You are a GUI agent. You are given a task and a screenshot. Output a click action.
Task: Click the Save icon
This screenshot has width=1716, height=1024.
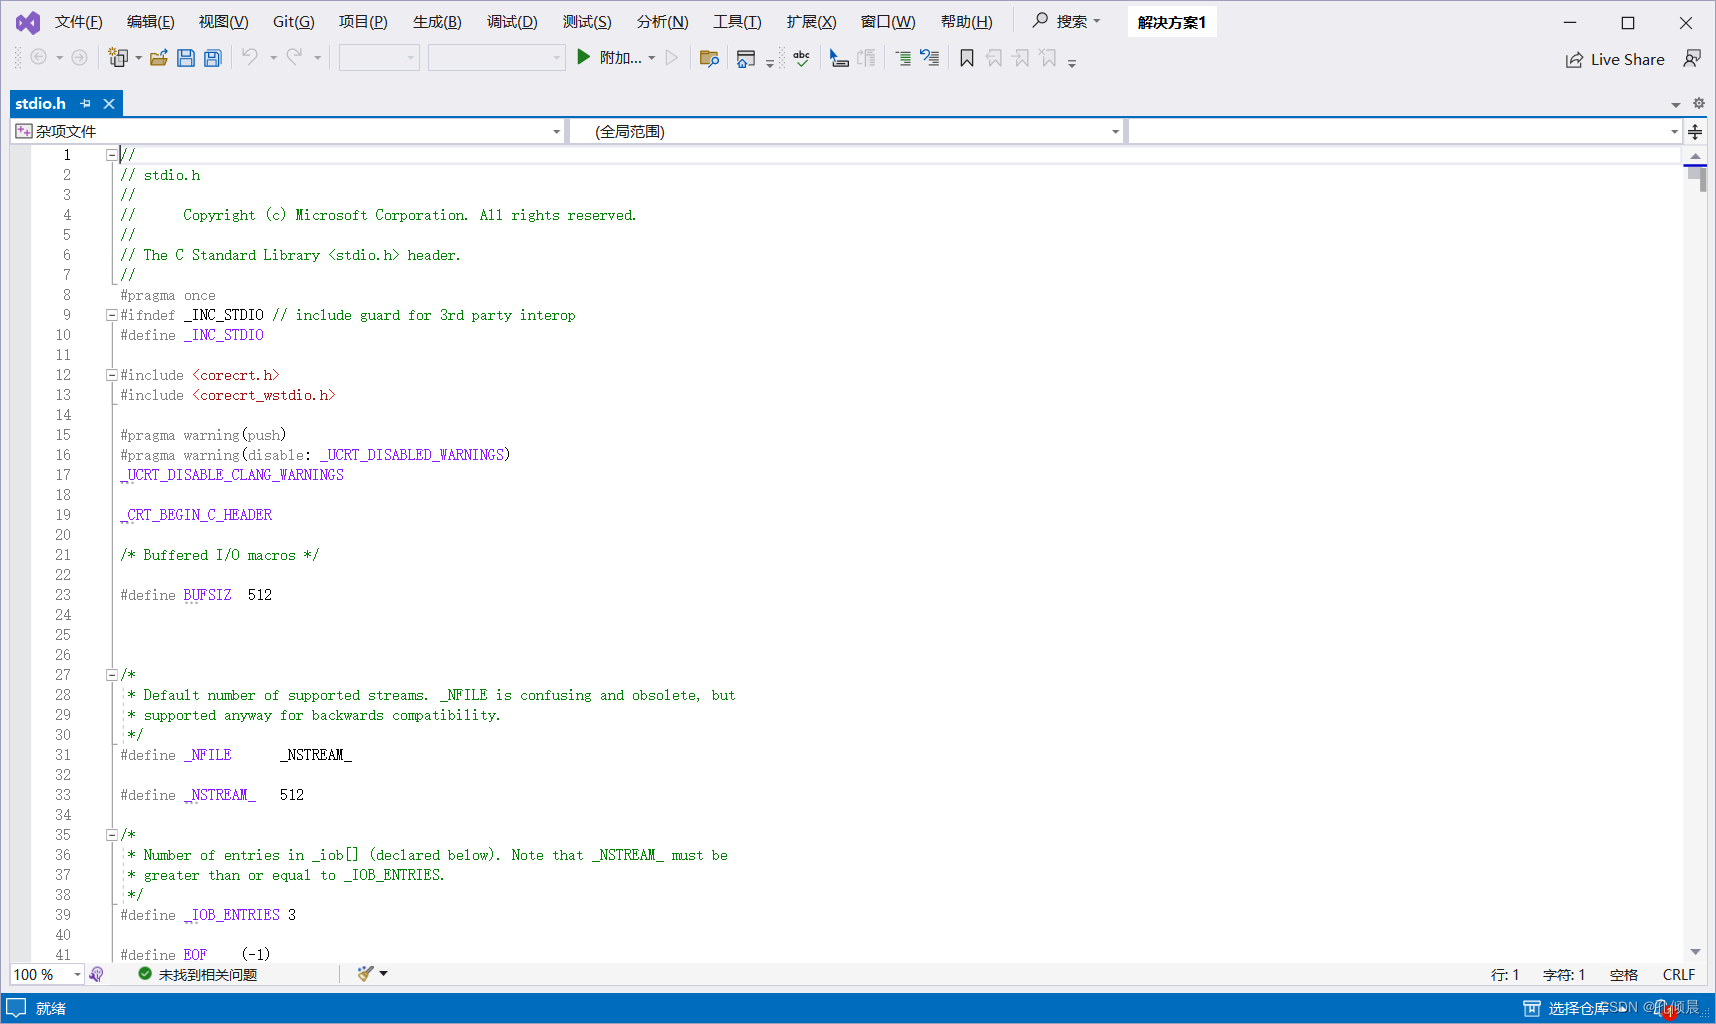[x=186, y=58]
